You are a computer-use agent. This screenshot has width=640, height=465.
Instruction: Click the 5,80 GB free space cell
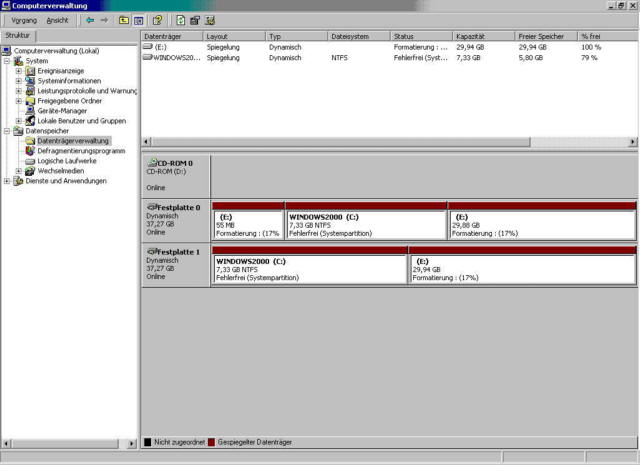tap(531, 58)
